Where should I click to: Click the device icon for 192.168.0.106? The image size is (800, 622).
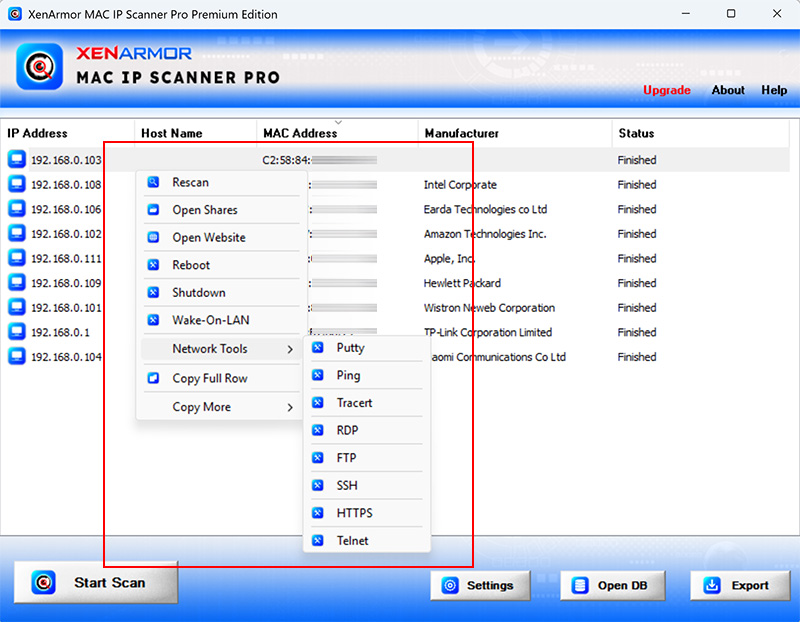pos(17,209)
